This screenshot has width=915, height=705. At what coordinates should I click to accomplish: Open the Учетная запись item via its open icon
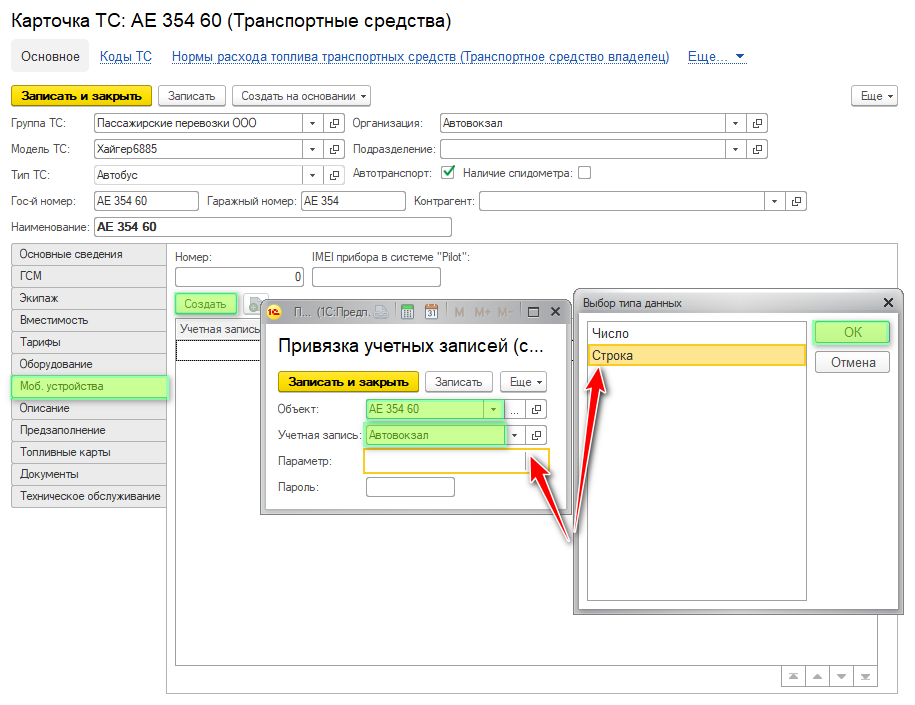point(537,435)
